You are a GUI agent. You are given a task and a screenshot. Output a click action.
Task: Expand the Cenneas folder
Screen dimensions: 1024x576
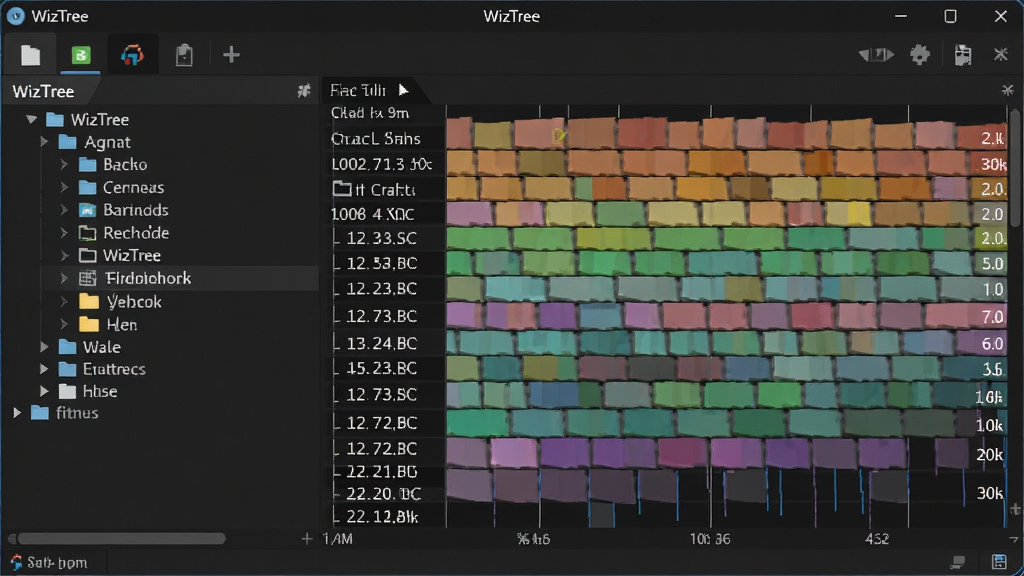tap(64, 187)
